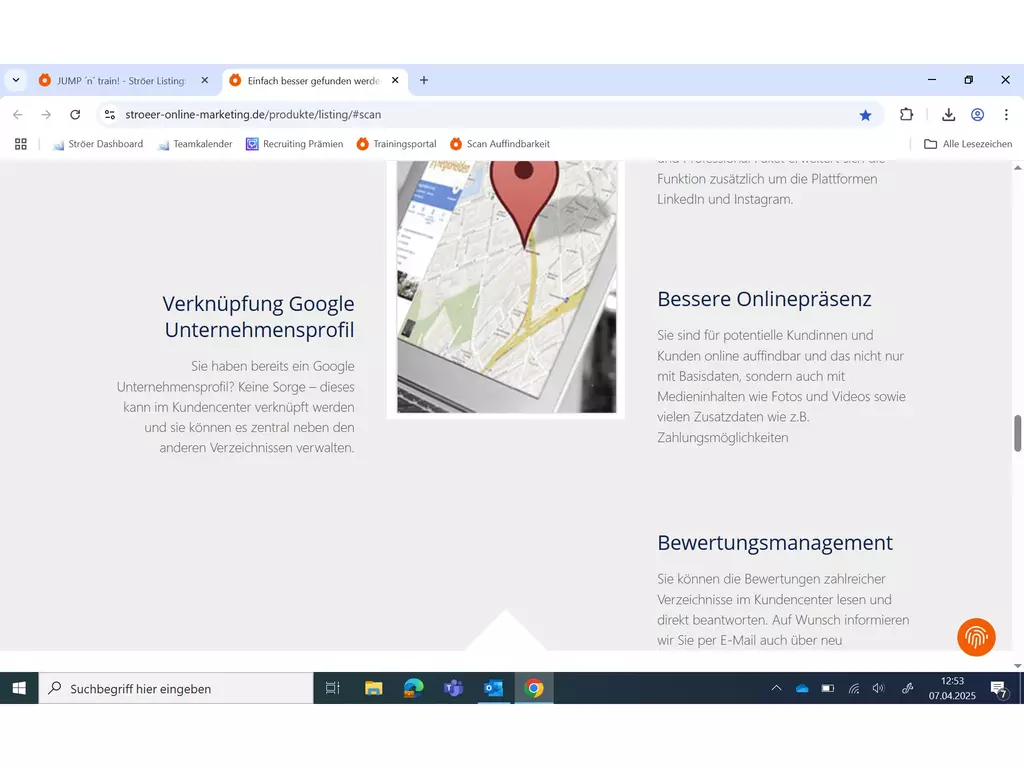This screenshot has height=768, width=1024.
Task: Reload the current page
Action: tap(75, 115)
